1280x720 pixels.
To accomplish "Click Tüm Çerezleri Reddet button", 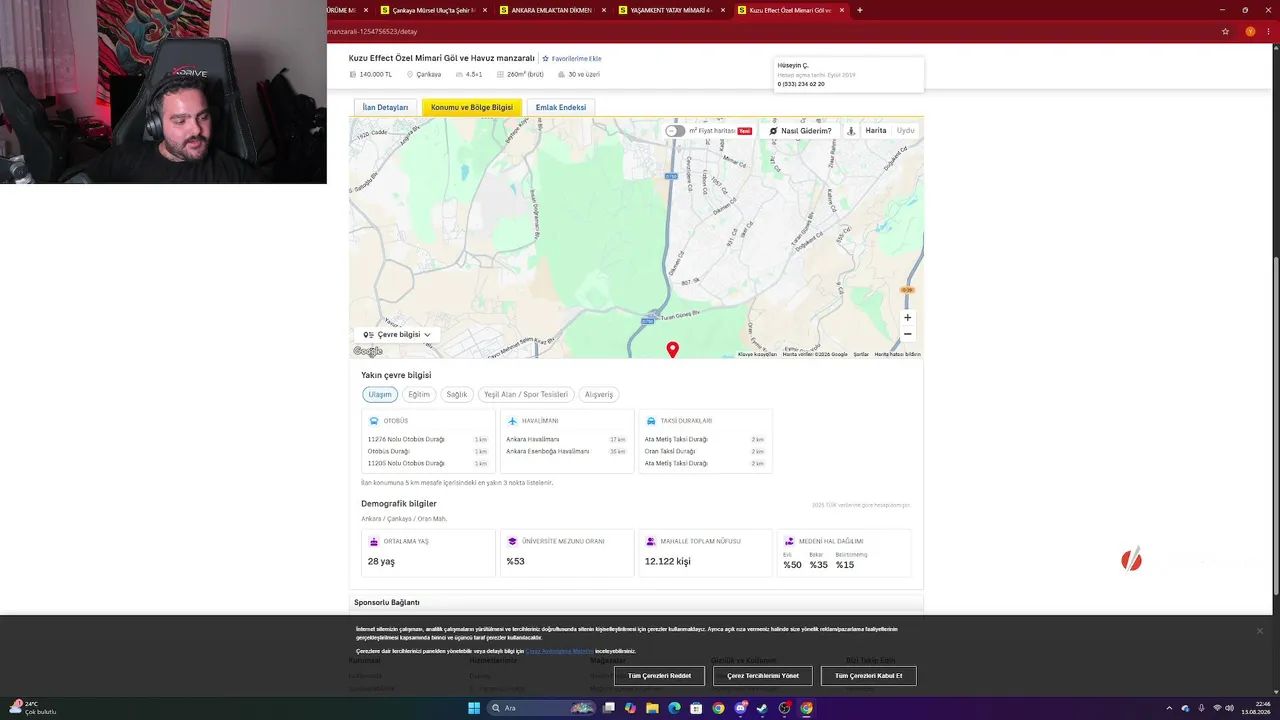I will (x=659, y=676).
